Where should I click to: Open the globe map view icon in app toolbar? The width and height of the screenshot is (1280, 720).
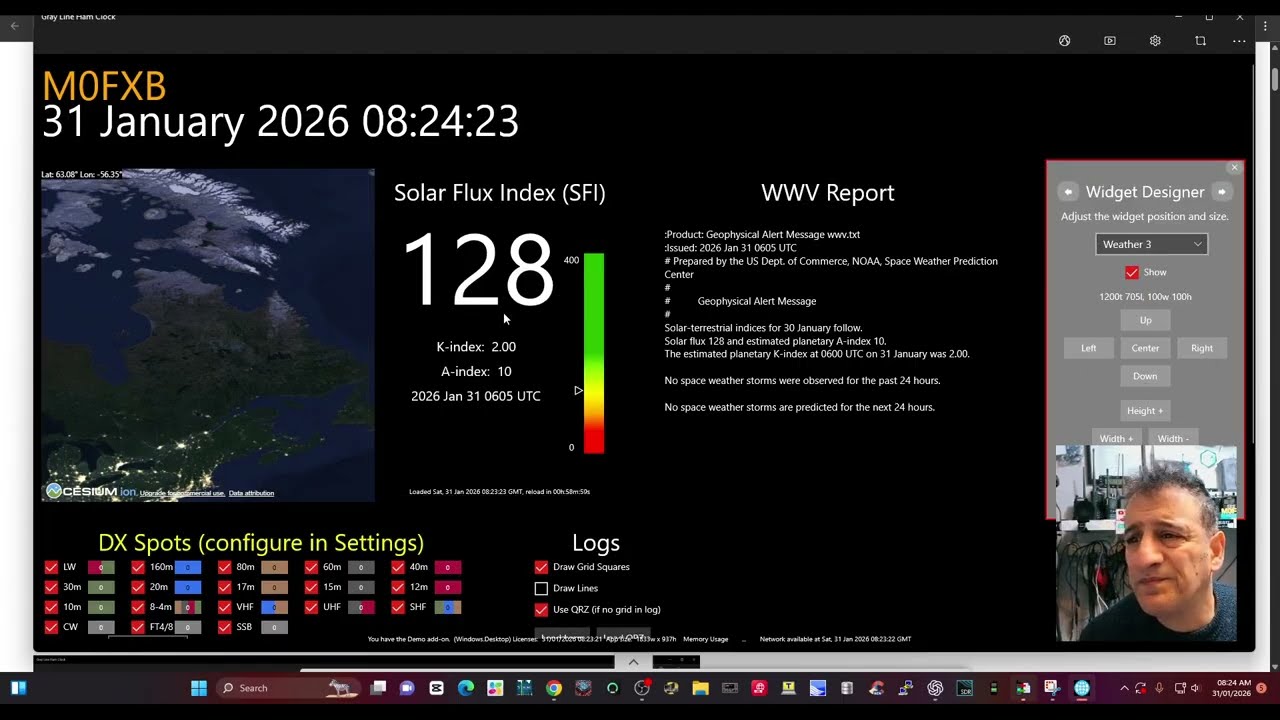1064,41
